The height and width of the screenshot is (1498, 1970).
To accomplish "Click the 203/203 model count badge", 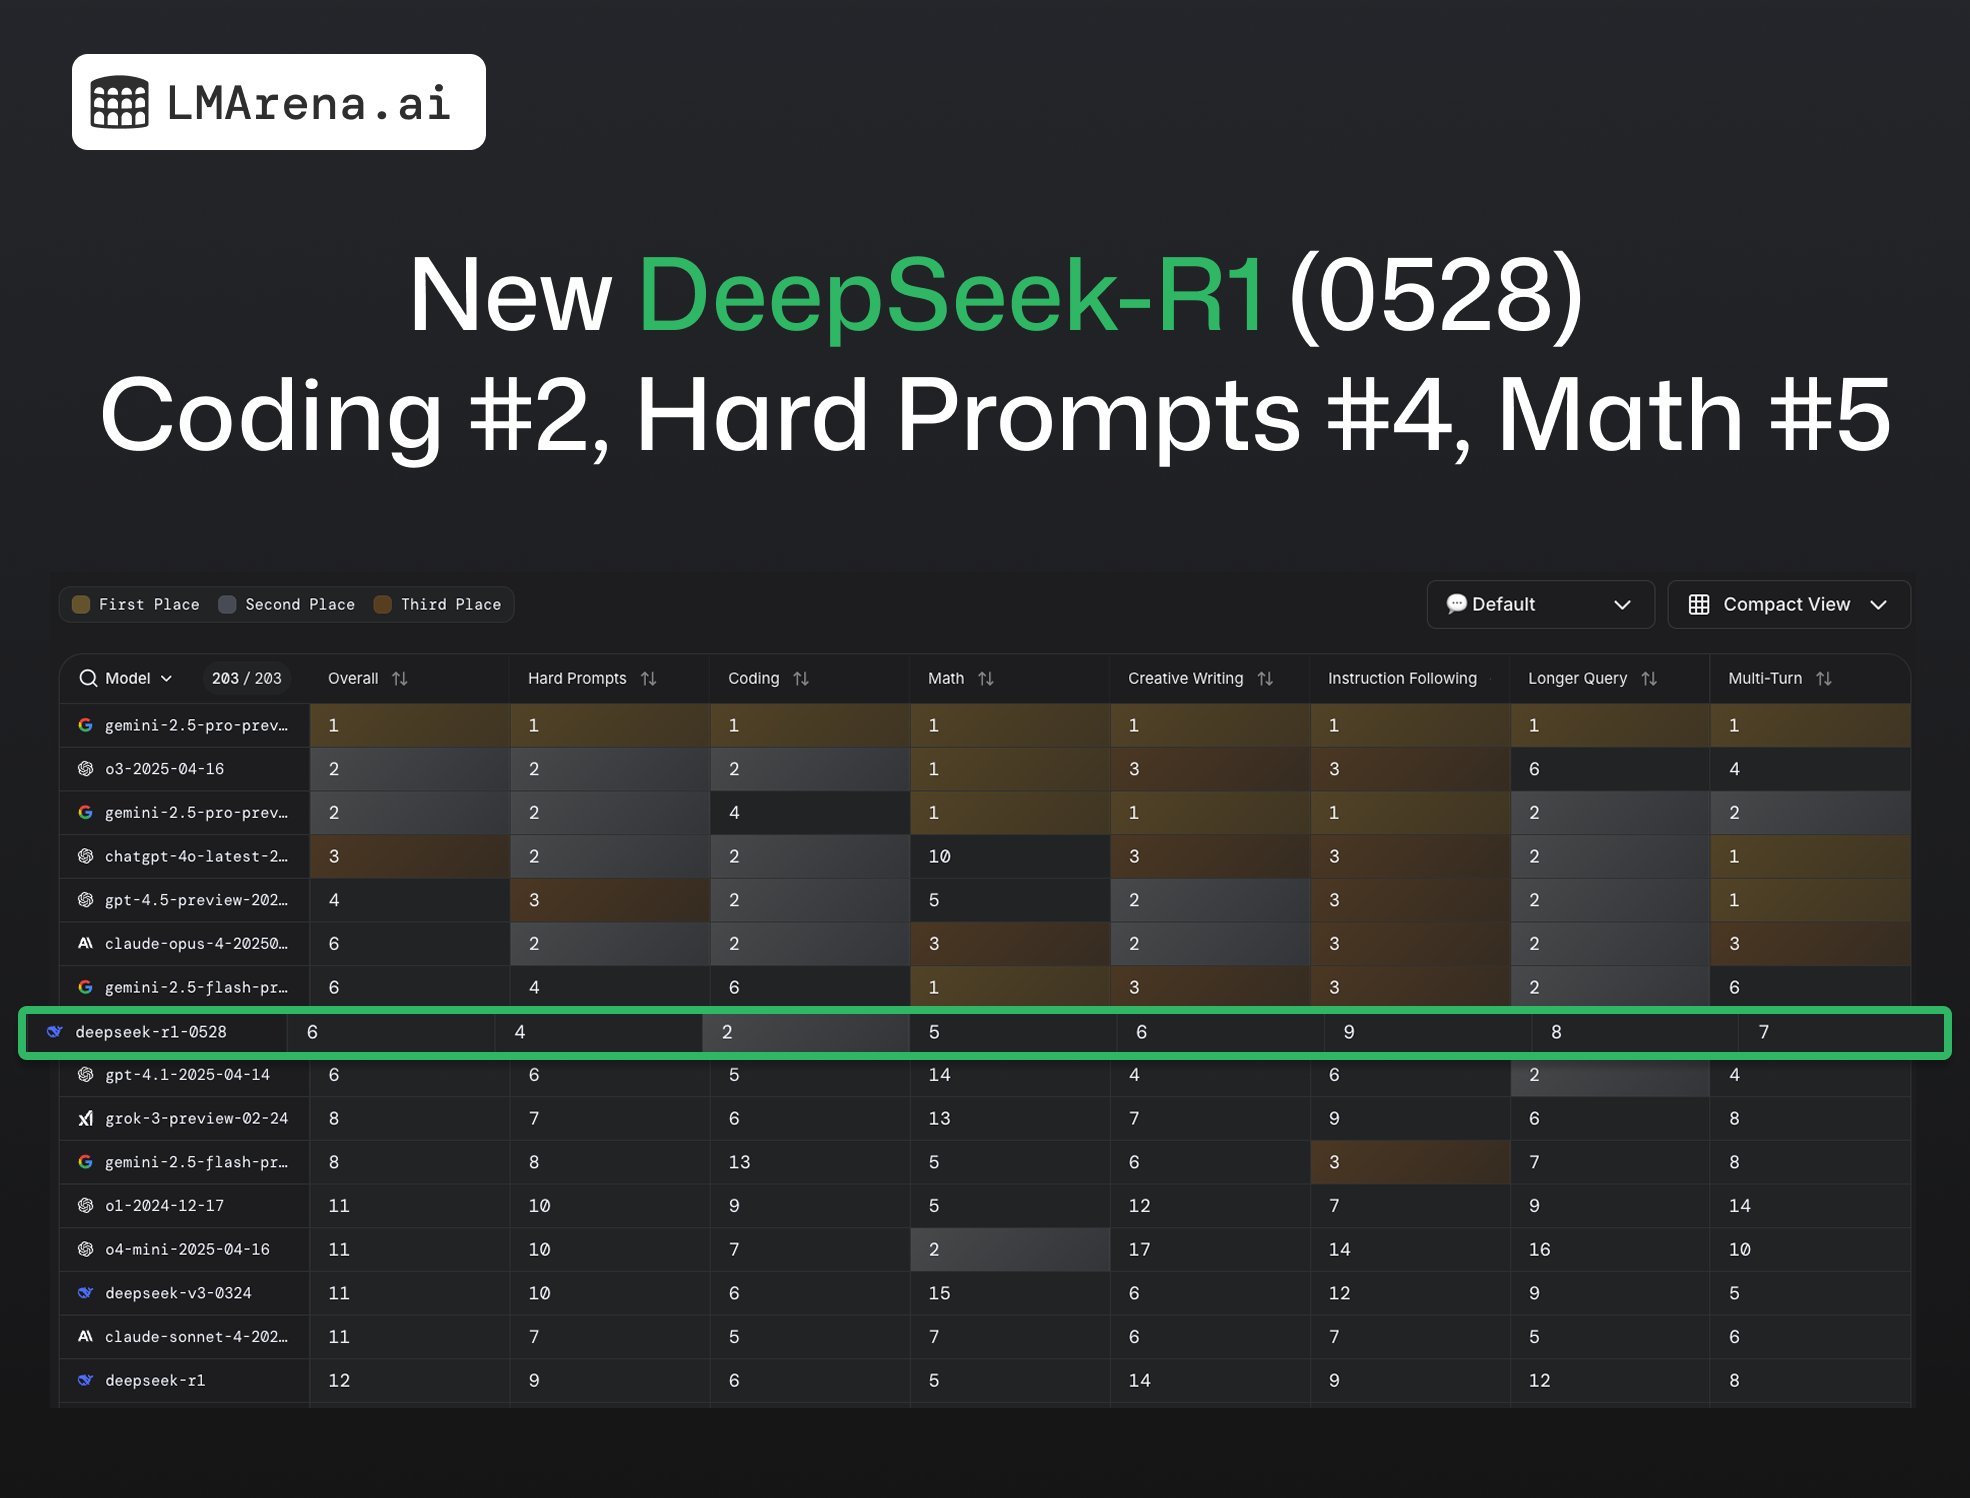I will [x=246, y=678].
